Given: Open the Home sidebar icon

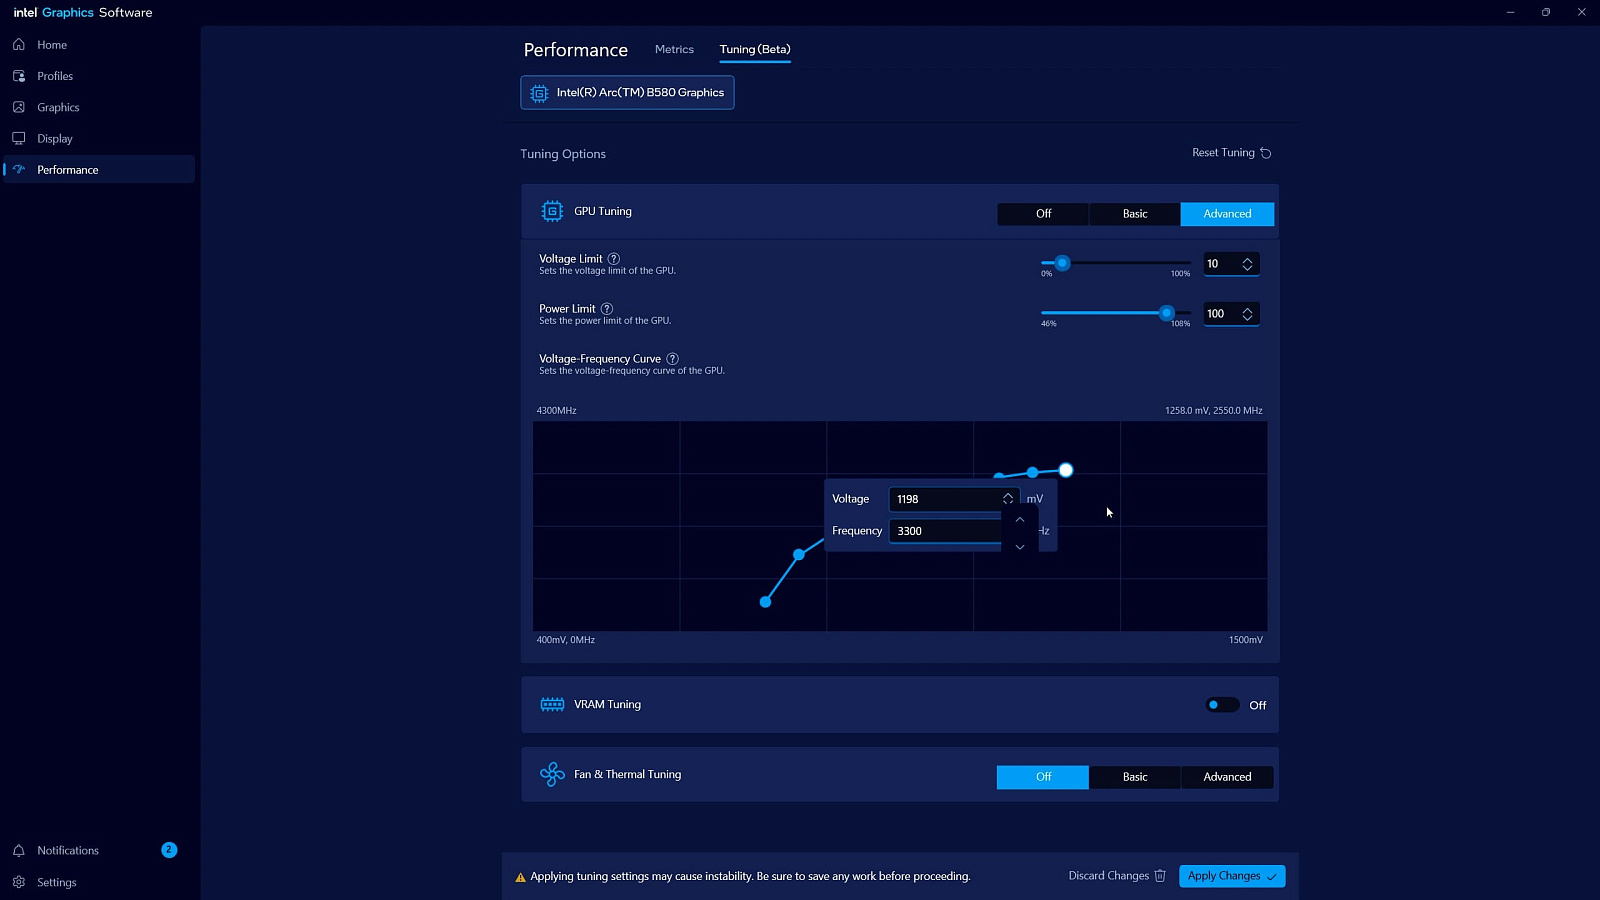Looking at the screenshot, I should (x=19, y=45).
